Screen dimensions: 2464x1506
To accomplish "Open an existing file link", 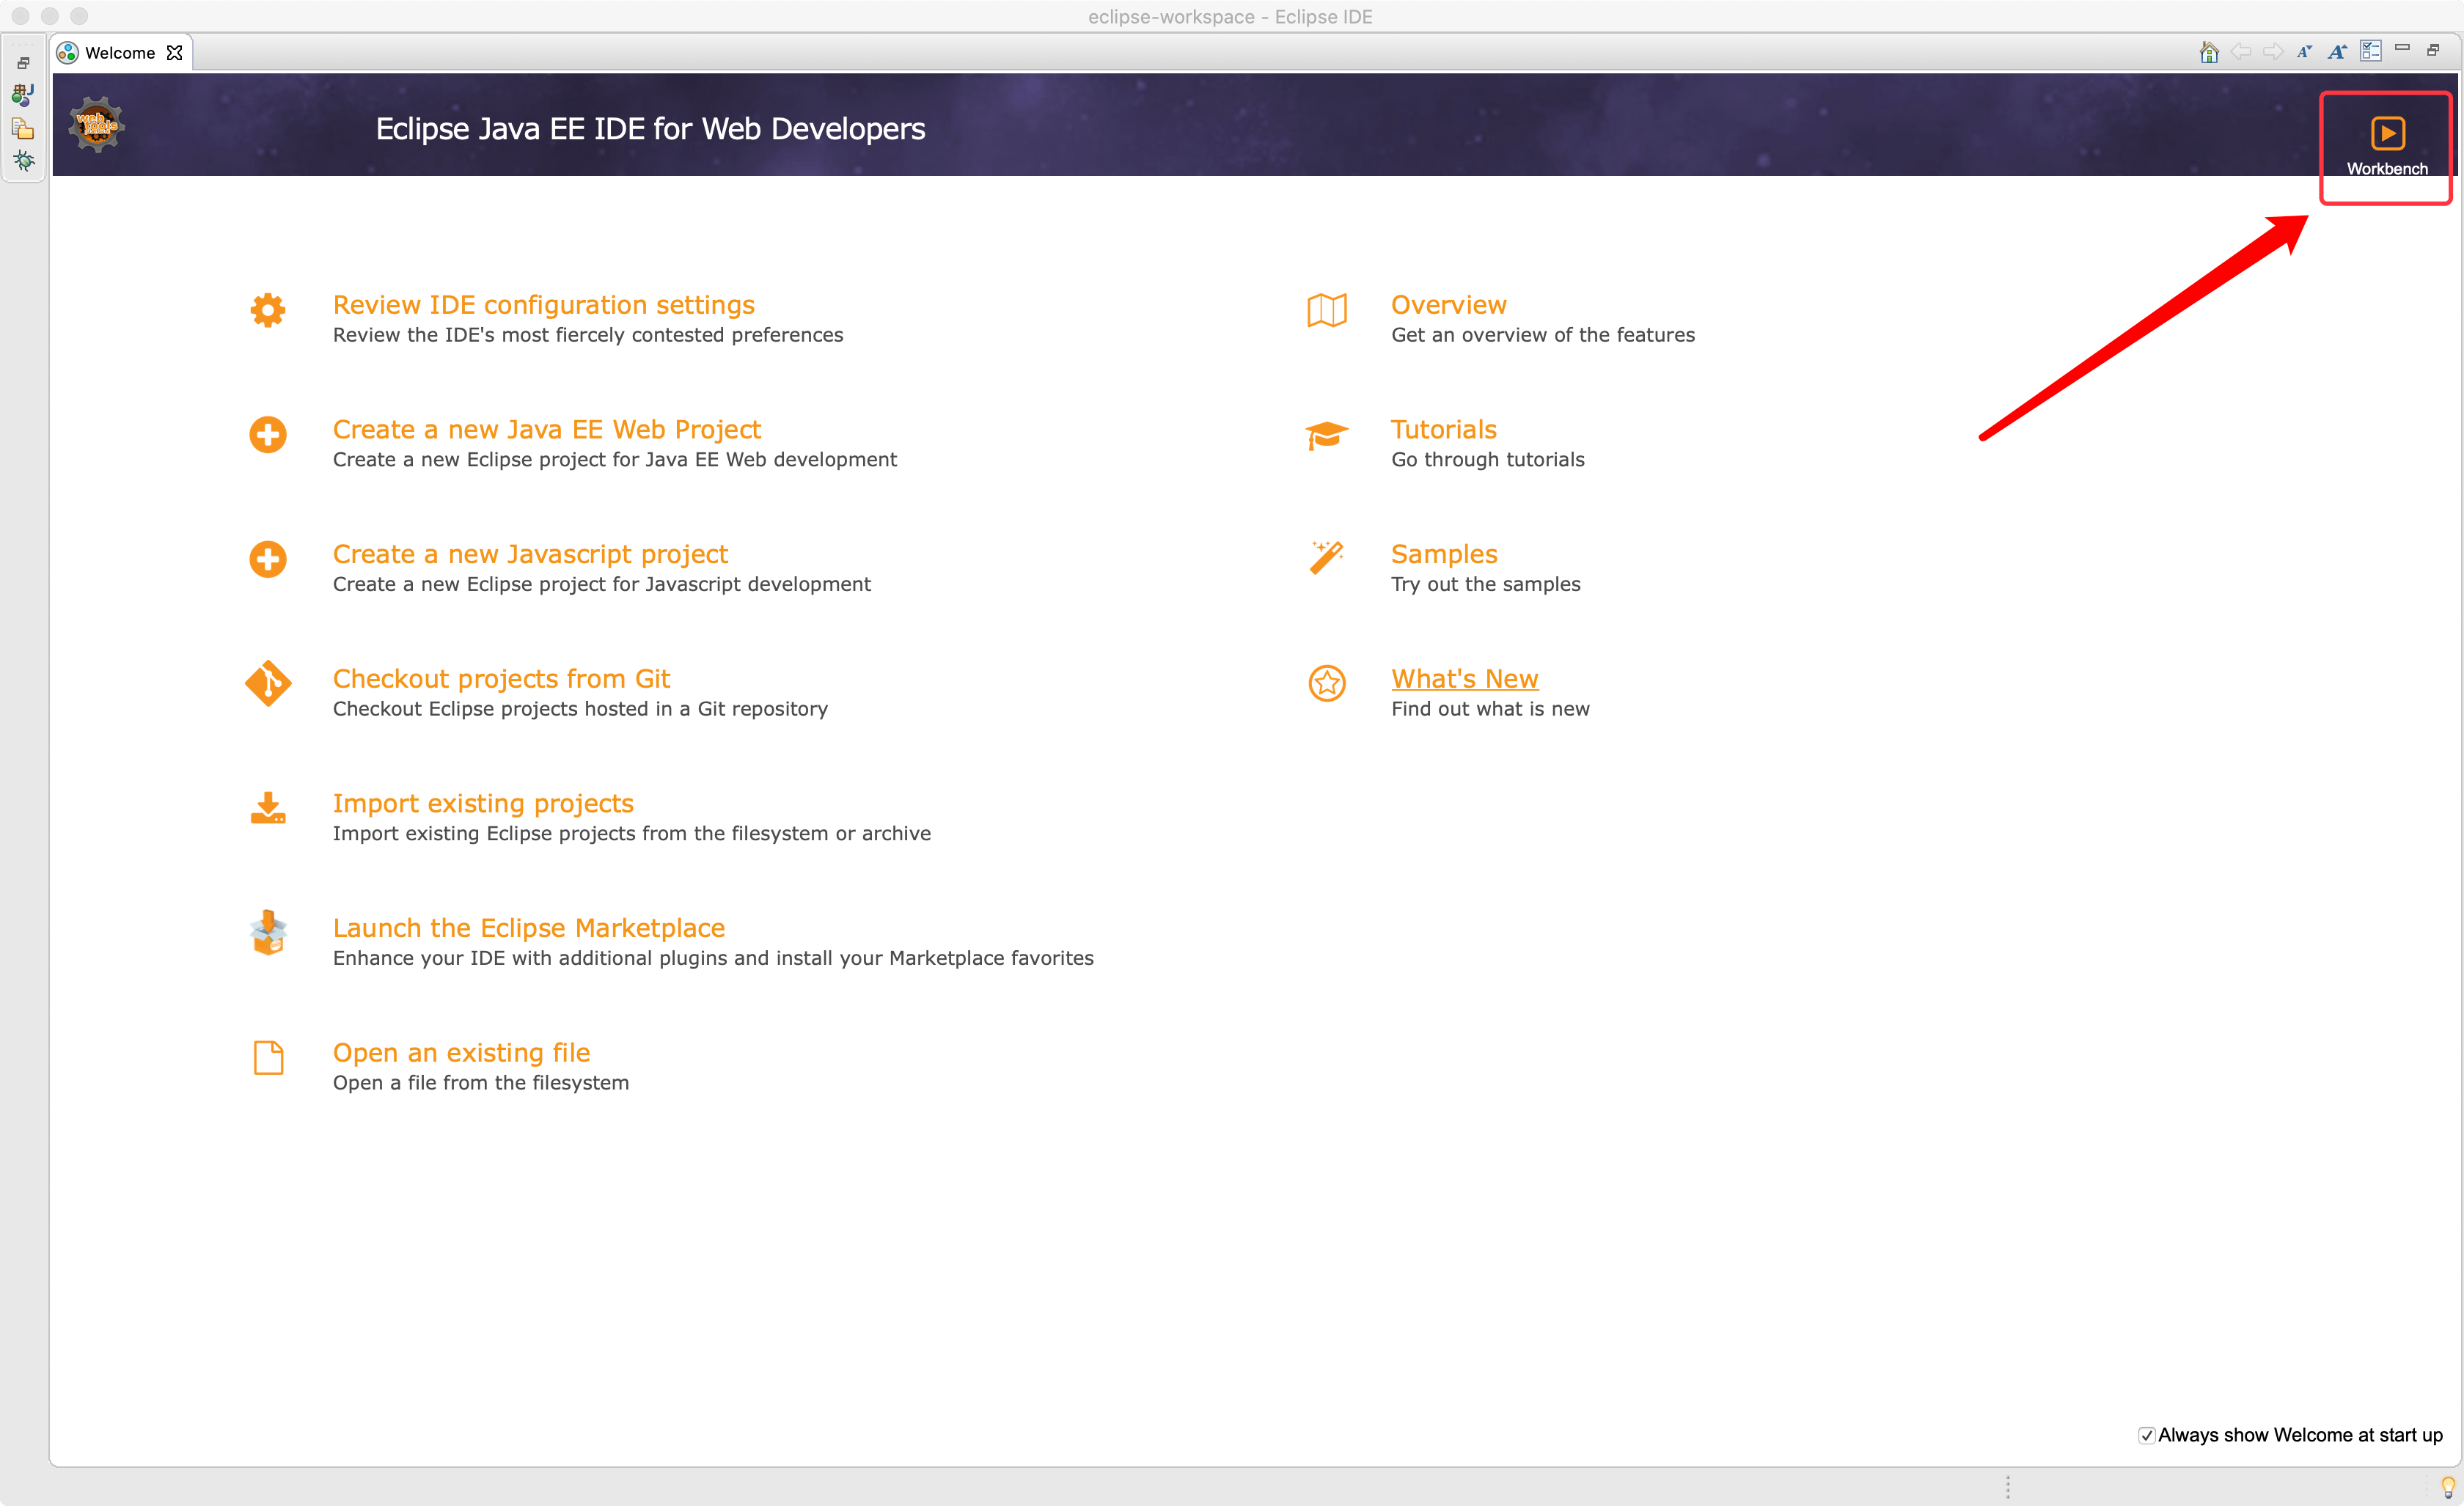I will click(x=461, y=1053).
